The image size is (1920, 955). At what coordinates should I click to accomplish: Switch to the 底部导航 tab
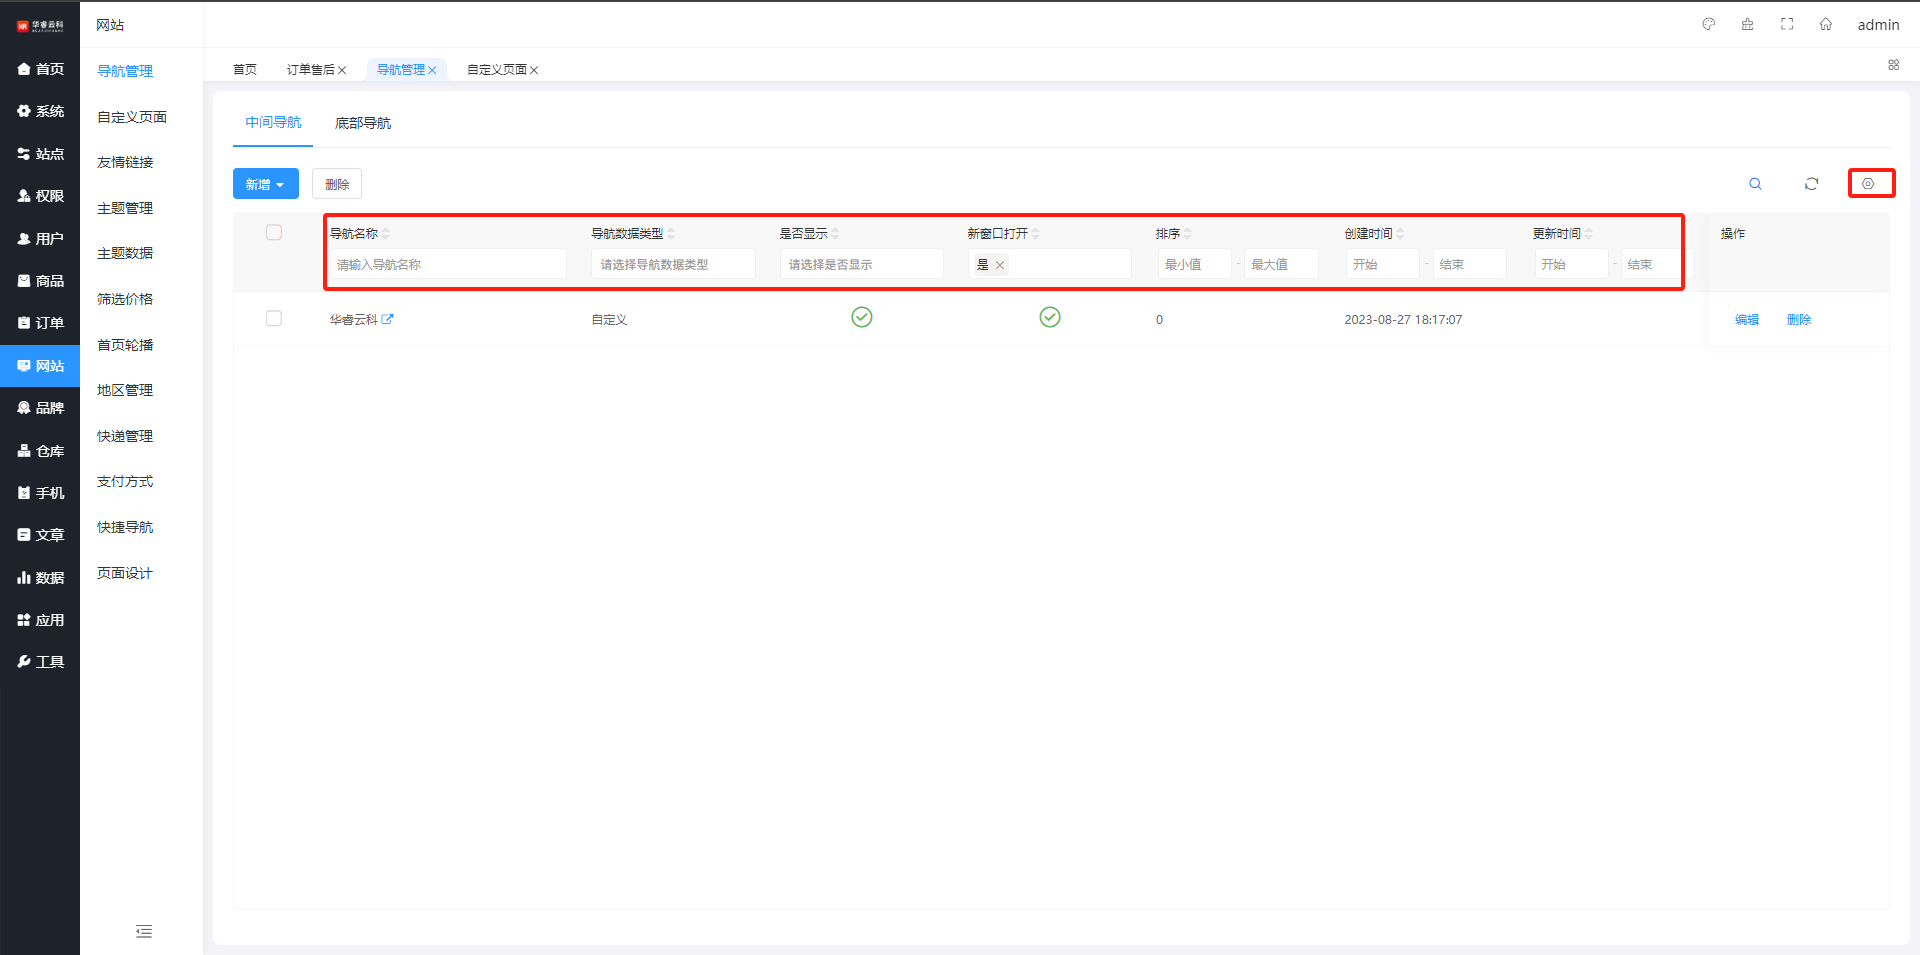[x=362, y=123]
